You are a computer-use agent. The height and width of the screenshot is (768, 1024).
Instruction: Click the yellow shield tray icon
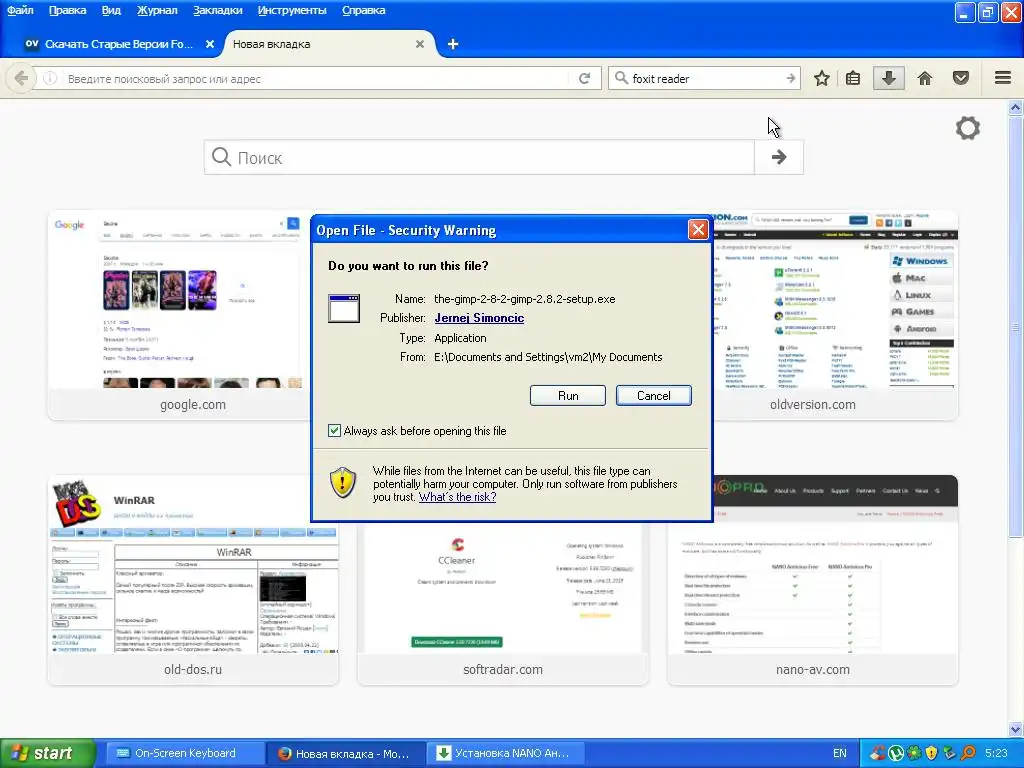(932, 753)
